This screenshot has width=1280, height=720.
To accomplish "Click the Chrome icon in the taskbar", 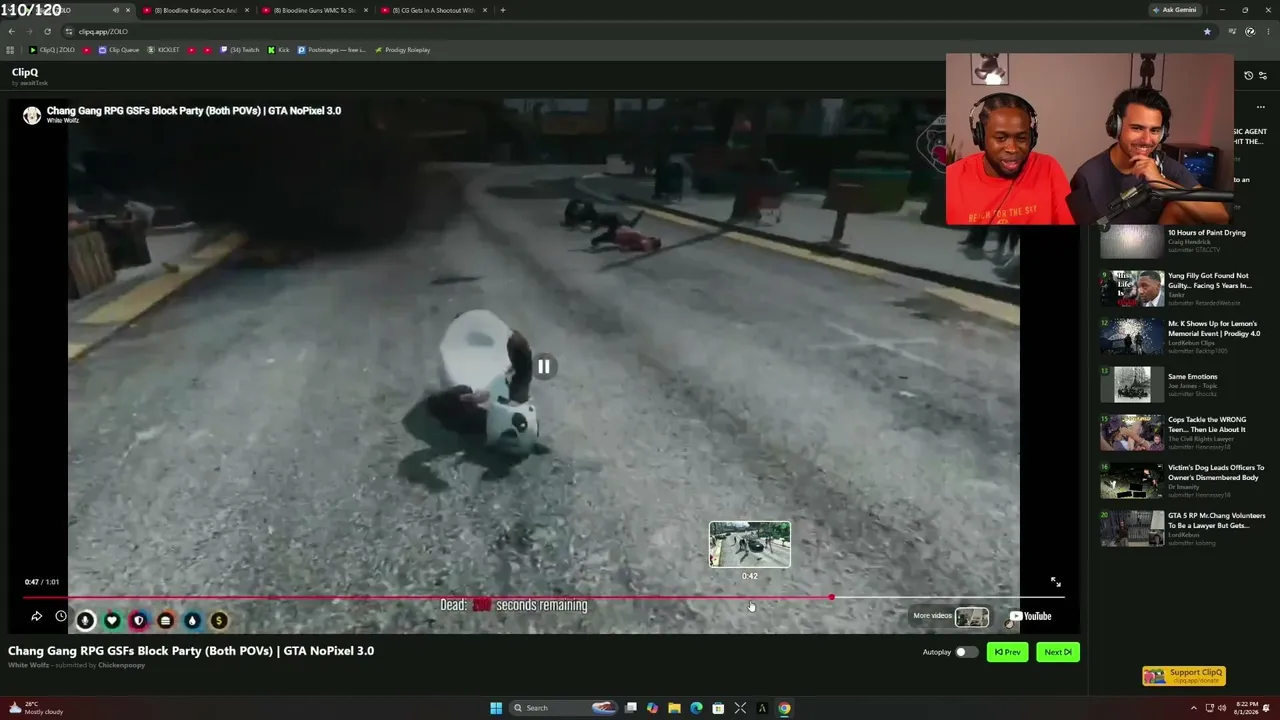I will tap(784, 708).
